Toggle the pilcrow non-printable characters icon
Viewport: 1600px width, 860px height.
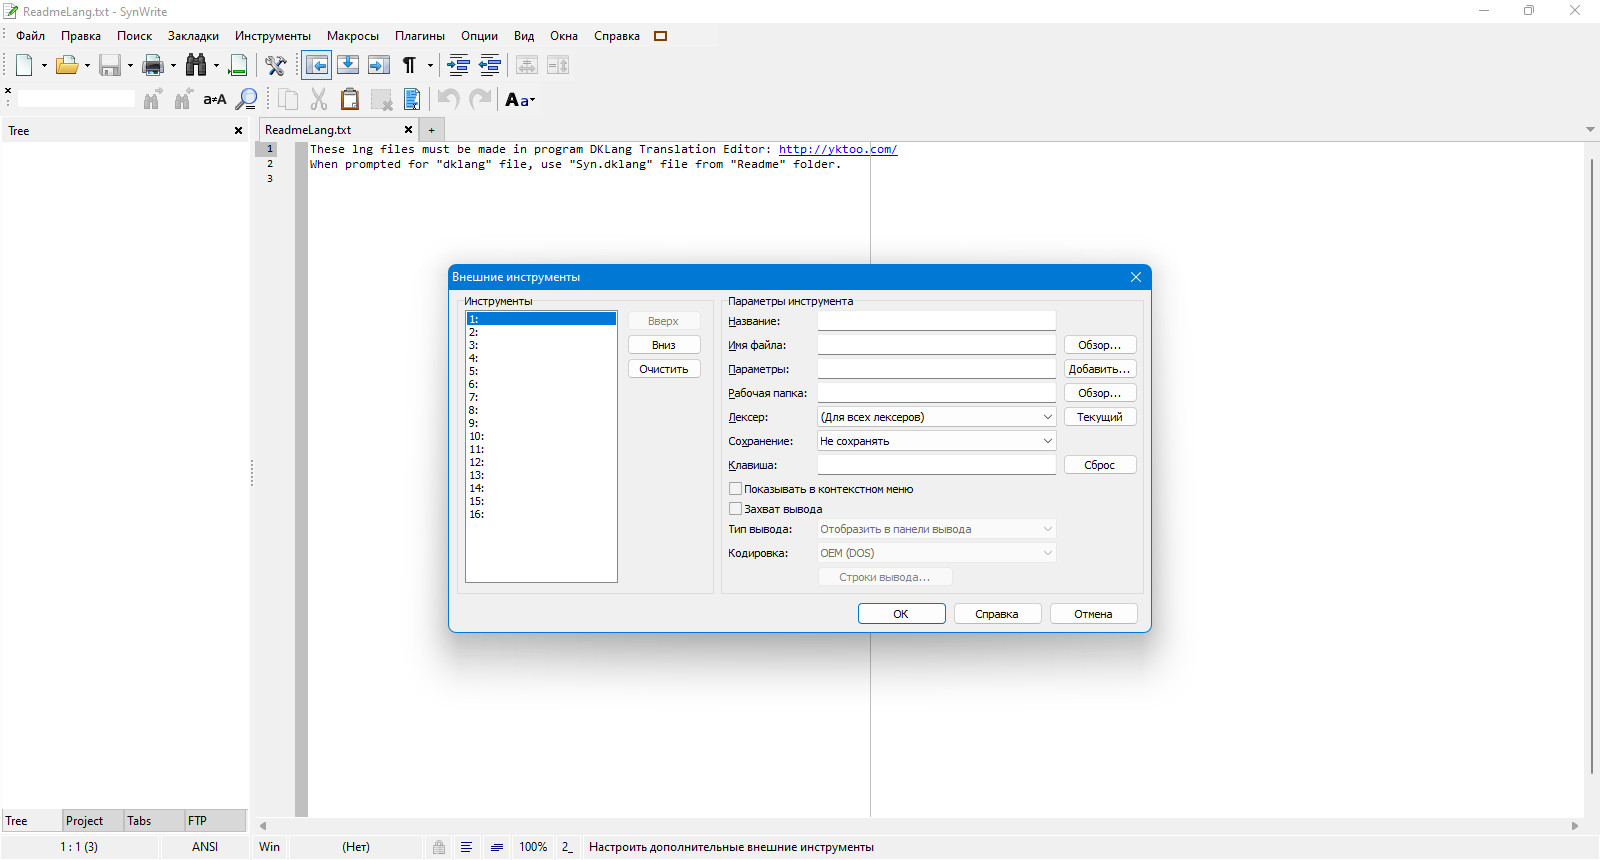click(x=409, y=65)
